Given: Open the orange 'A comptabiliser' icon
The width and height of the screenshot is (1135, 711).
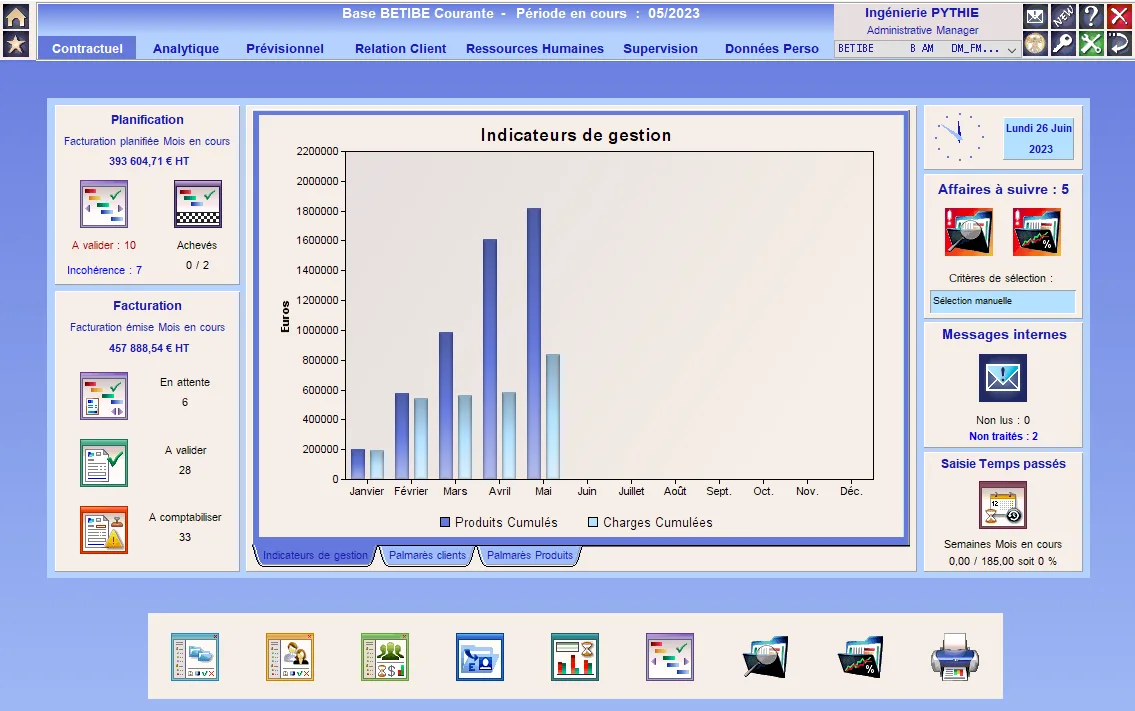Looking at the screenshot, I should click(104, 530).
